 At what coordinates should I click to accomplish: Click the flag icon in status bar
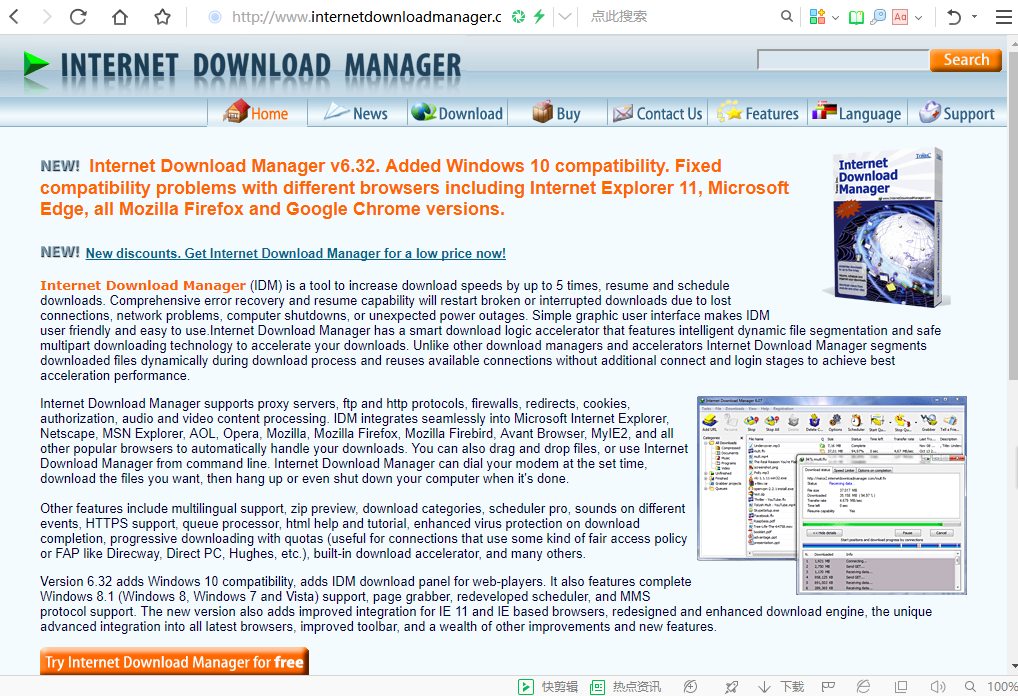pos(828,687)
